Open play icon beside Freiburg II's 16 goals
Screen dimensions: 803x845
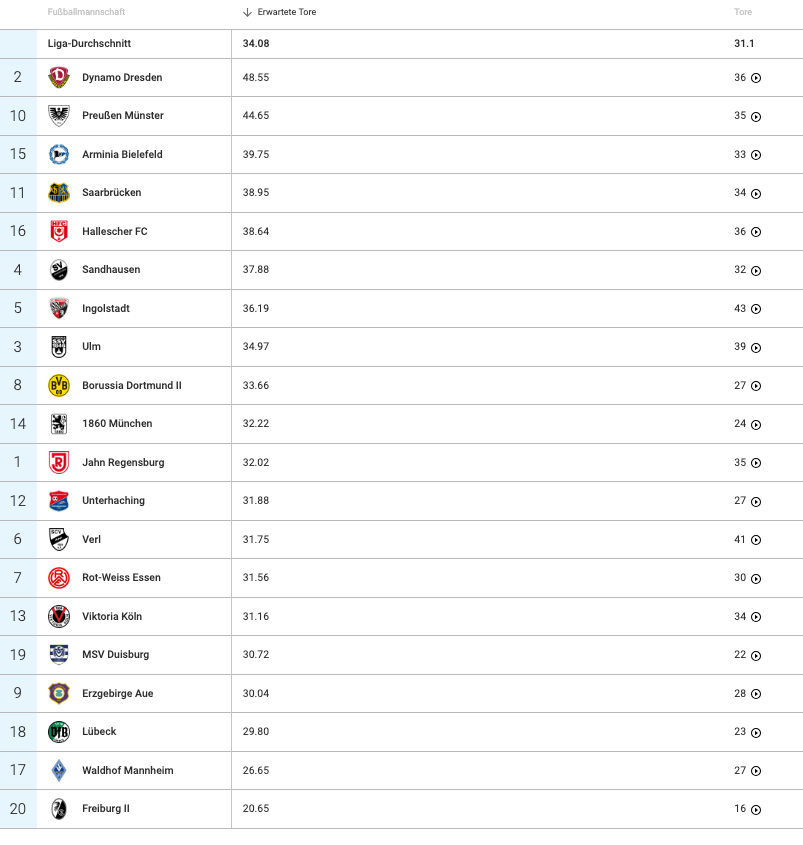(x=756, y=809)
